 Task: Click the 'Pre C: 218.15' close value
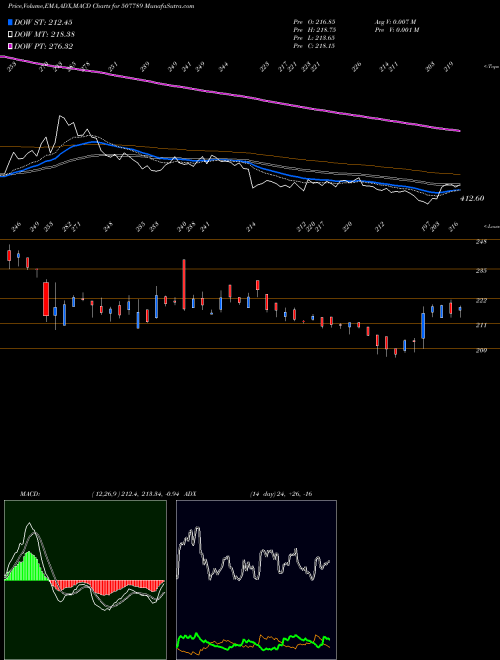[x=314, y=46]
